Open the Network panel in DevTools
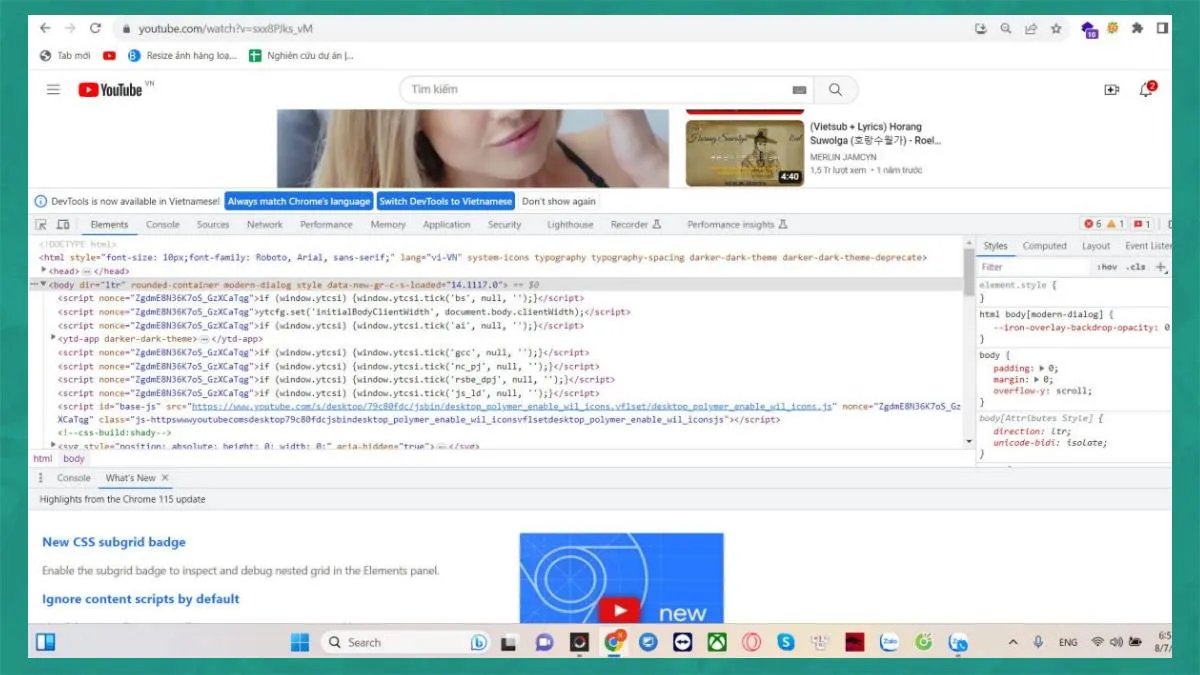This screenshot has width=1200, height=675. click(264, 224)
